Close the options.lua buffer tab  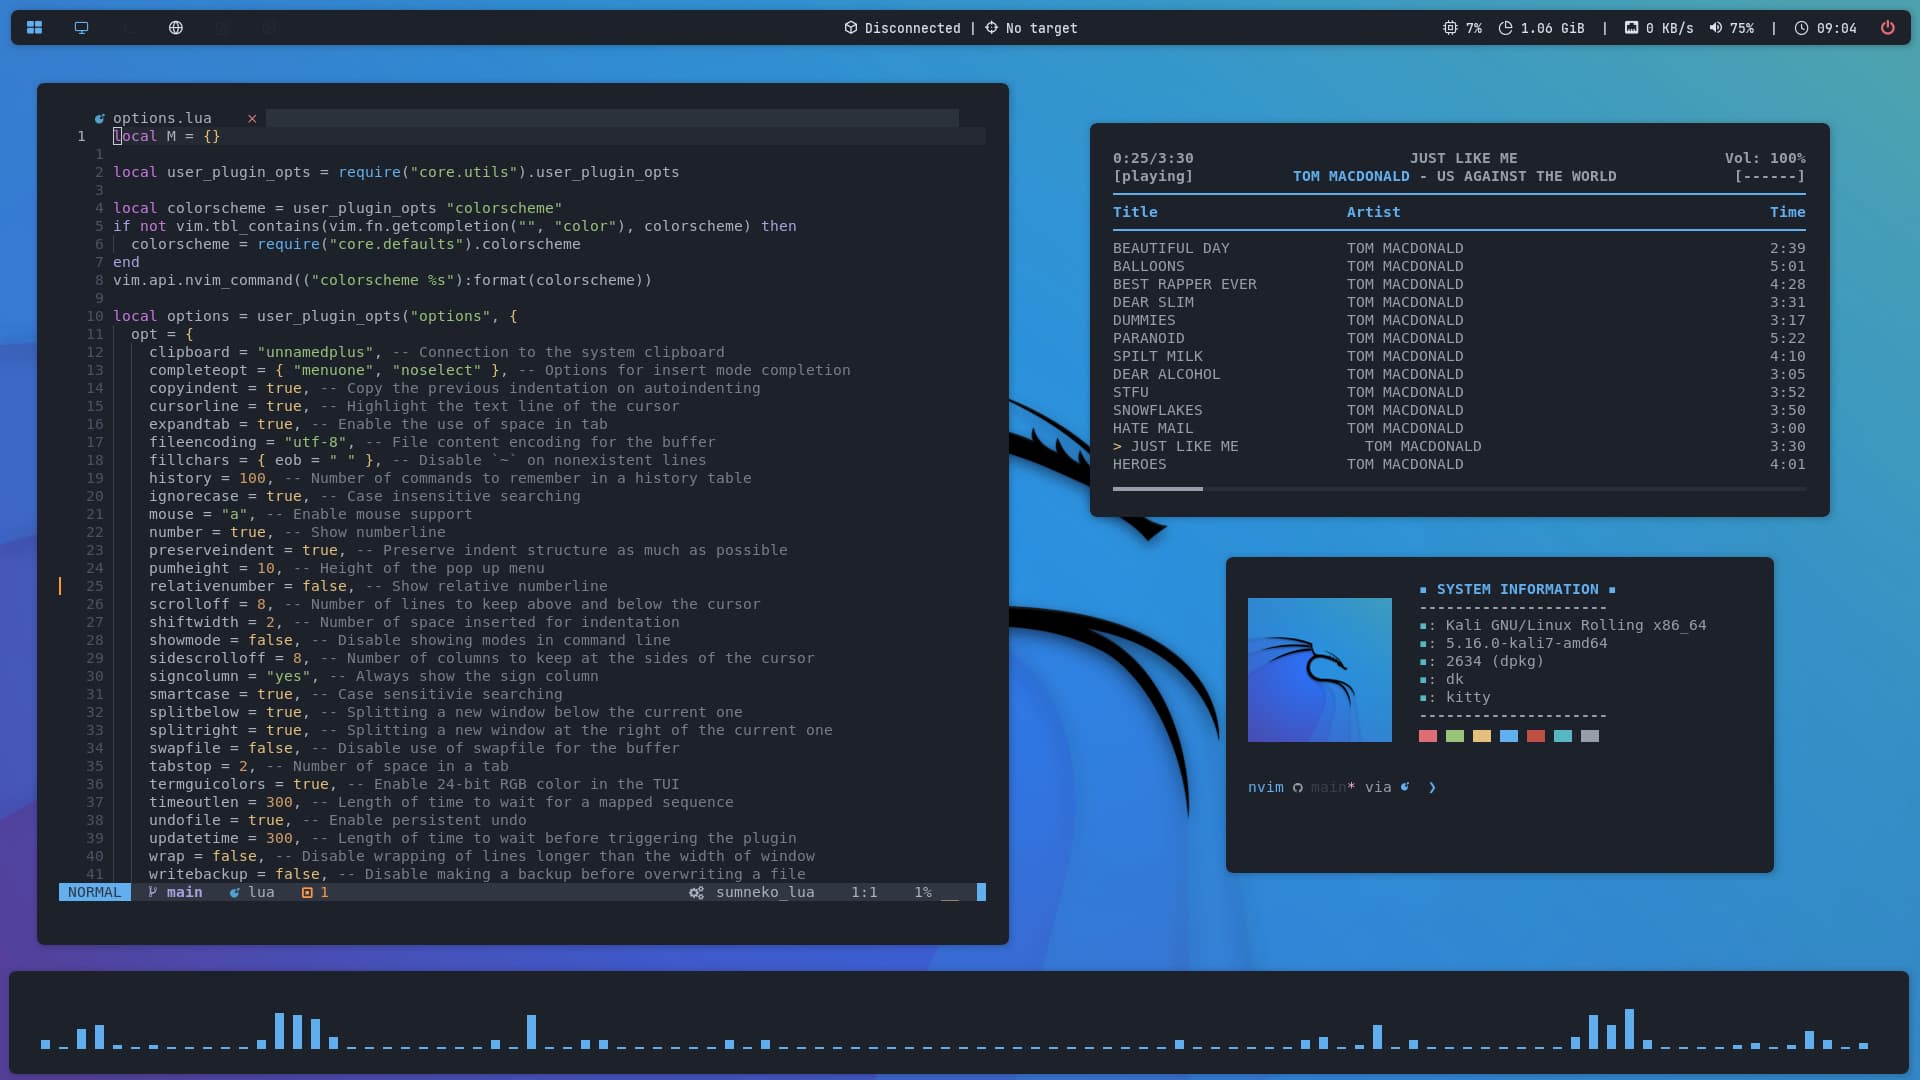tap(252, 118)
